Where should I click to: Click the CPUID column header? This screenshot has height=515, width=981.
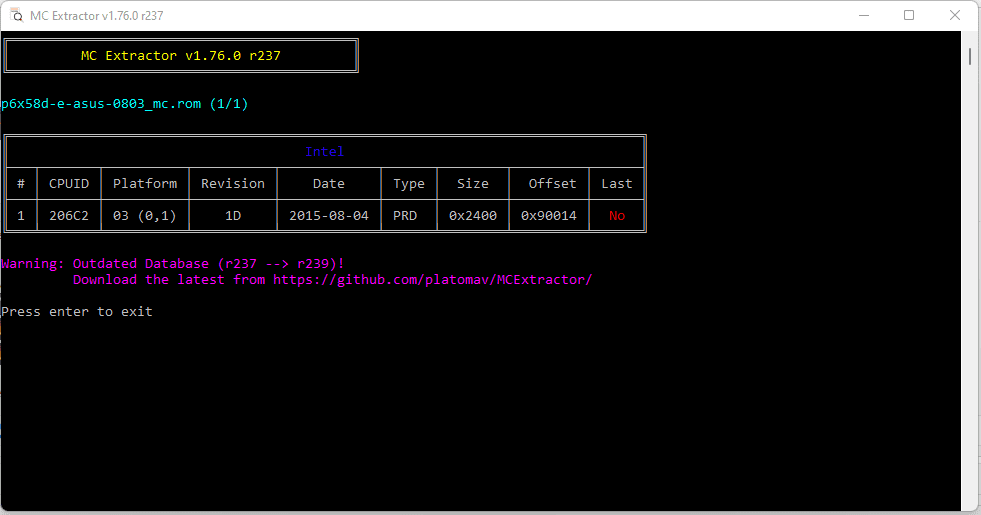(x=69, y=183)
